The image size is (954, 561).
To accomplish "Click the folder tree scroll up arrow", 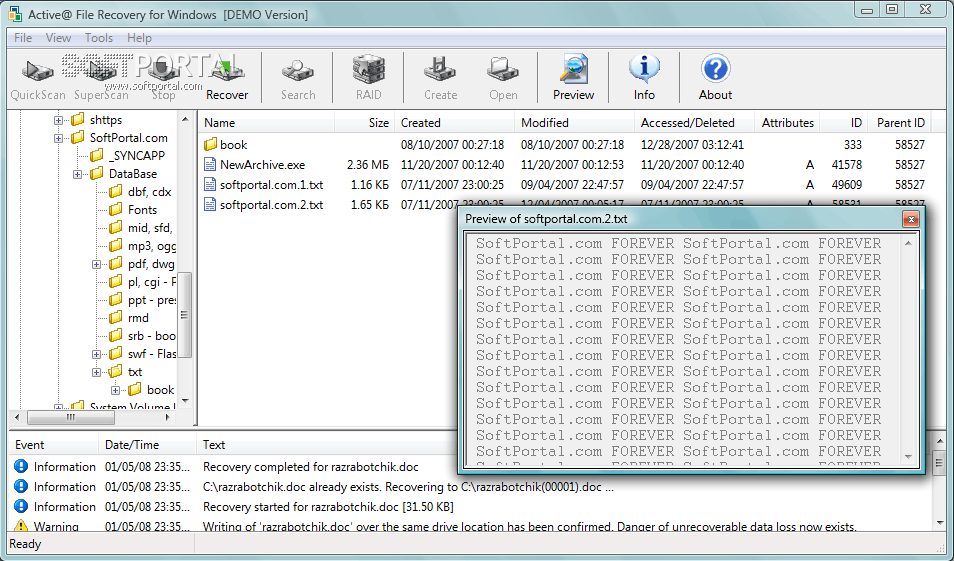I will 185,119.
